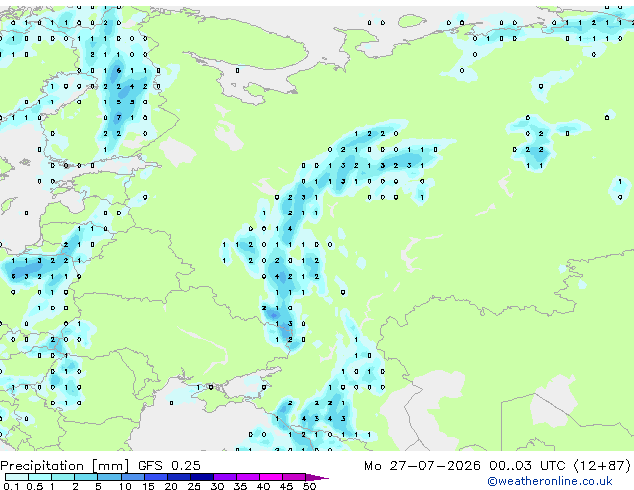This screenshot has width=634, height=490.
Task: Click the 'Precipitation [mm]' title text
Action: 65,466
